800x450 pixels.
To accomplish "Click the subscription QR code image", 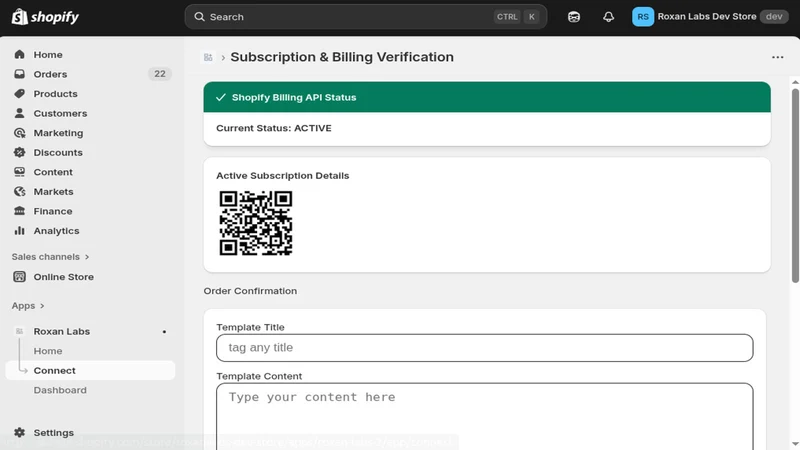I will click(x=256, y=223).
